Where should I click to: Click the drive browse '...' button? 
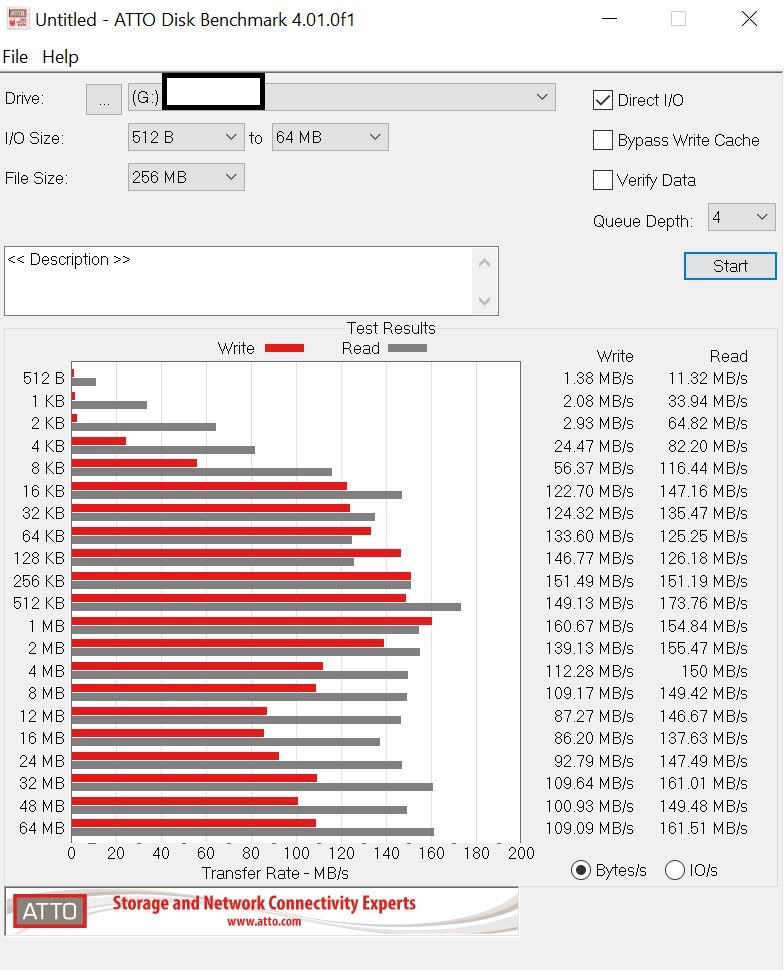point(103,99)
